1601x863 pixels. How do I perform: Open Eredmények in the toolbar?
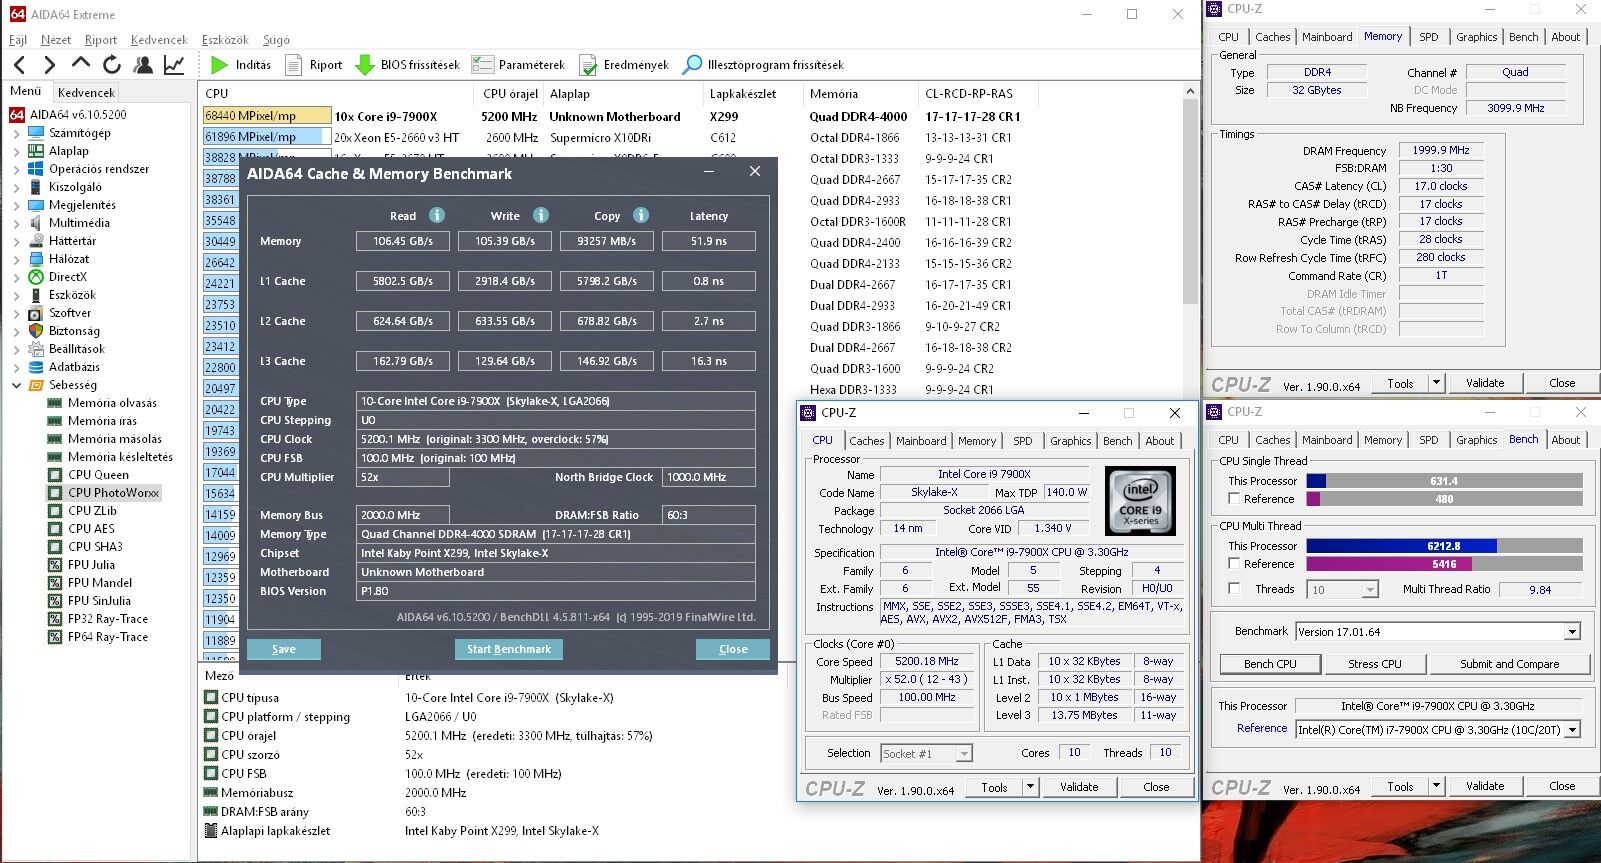pyautogui.click(x=623, y=65)
